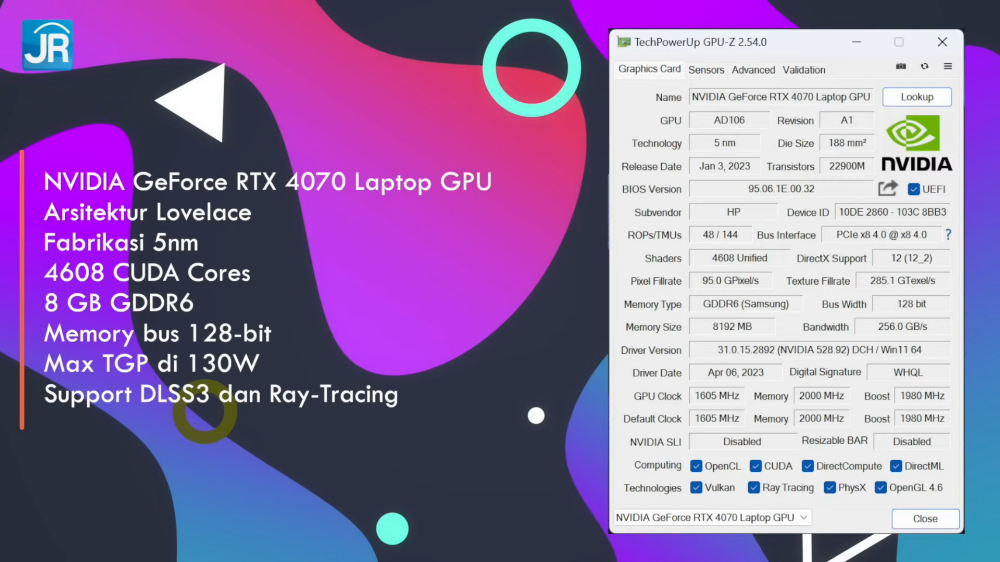Click the BIOS export share icon
The height and width of the screenshot is (562, 1000).
coord(888,188)
